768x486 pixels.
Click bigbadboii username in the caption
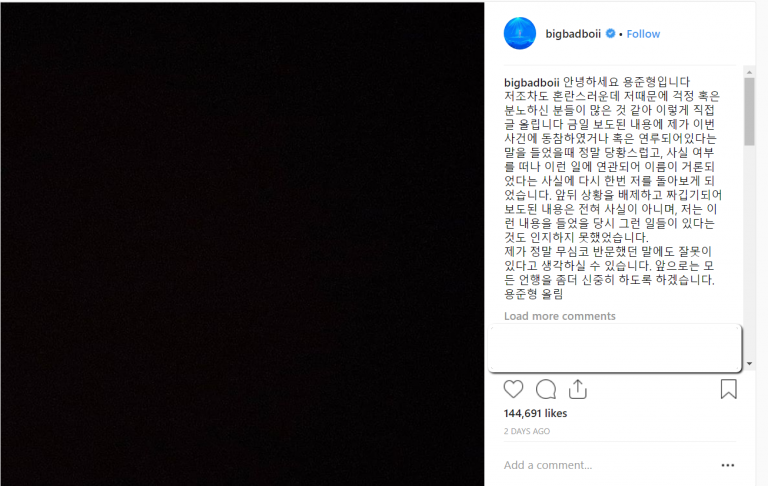click(x=531, y=82)
